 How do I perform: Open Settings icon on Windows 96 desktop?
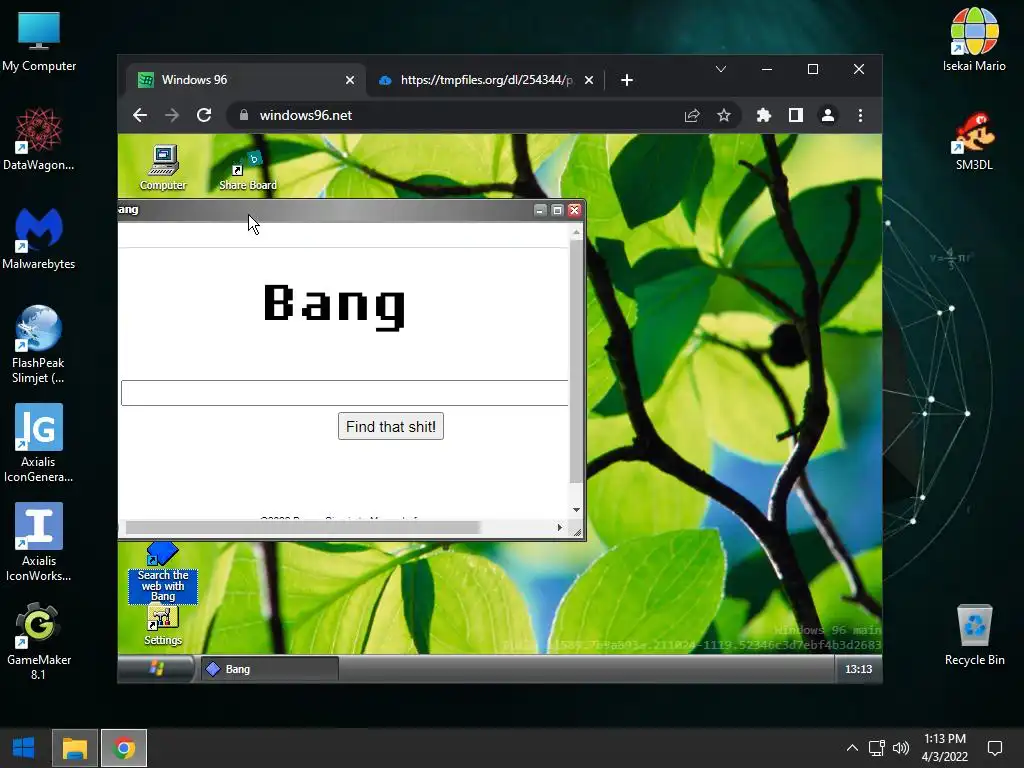click(x=163, y=626)
